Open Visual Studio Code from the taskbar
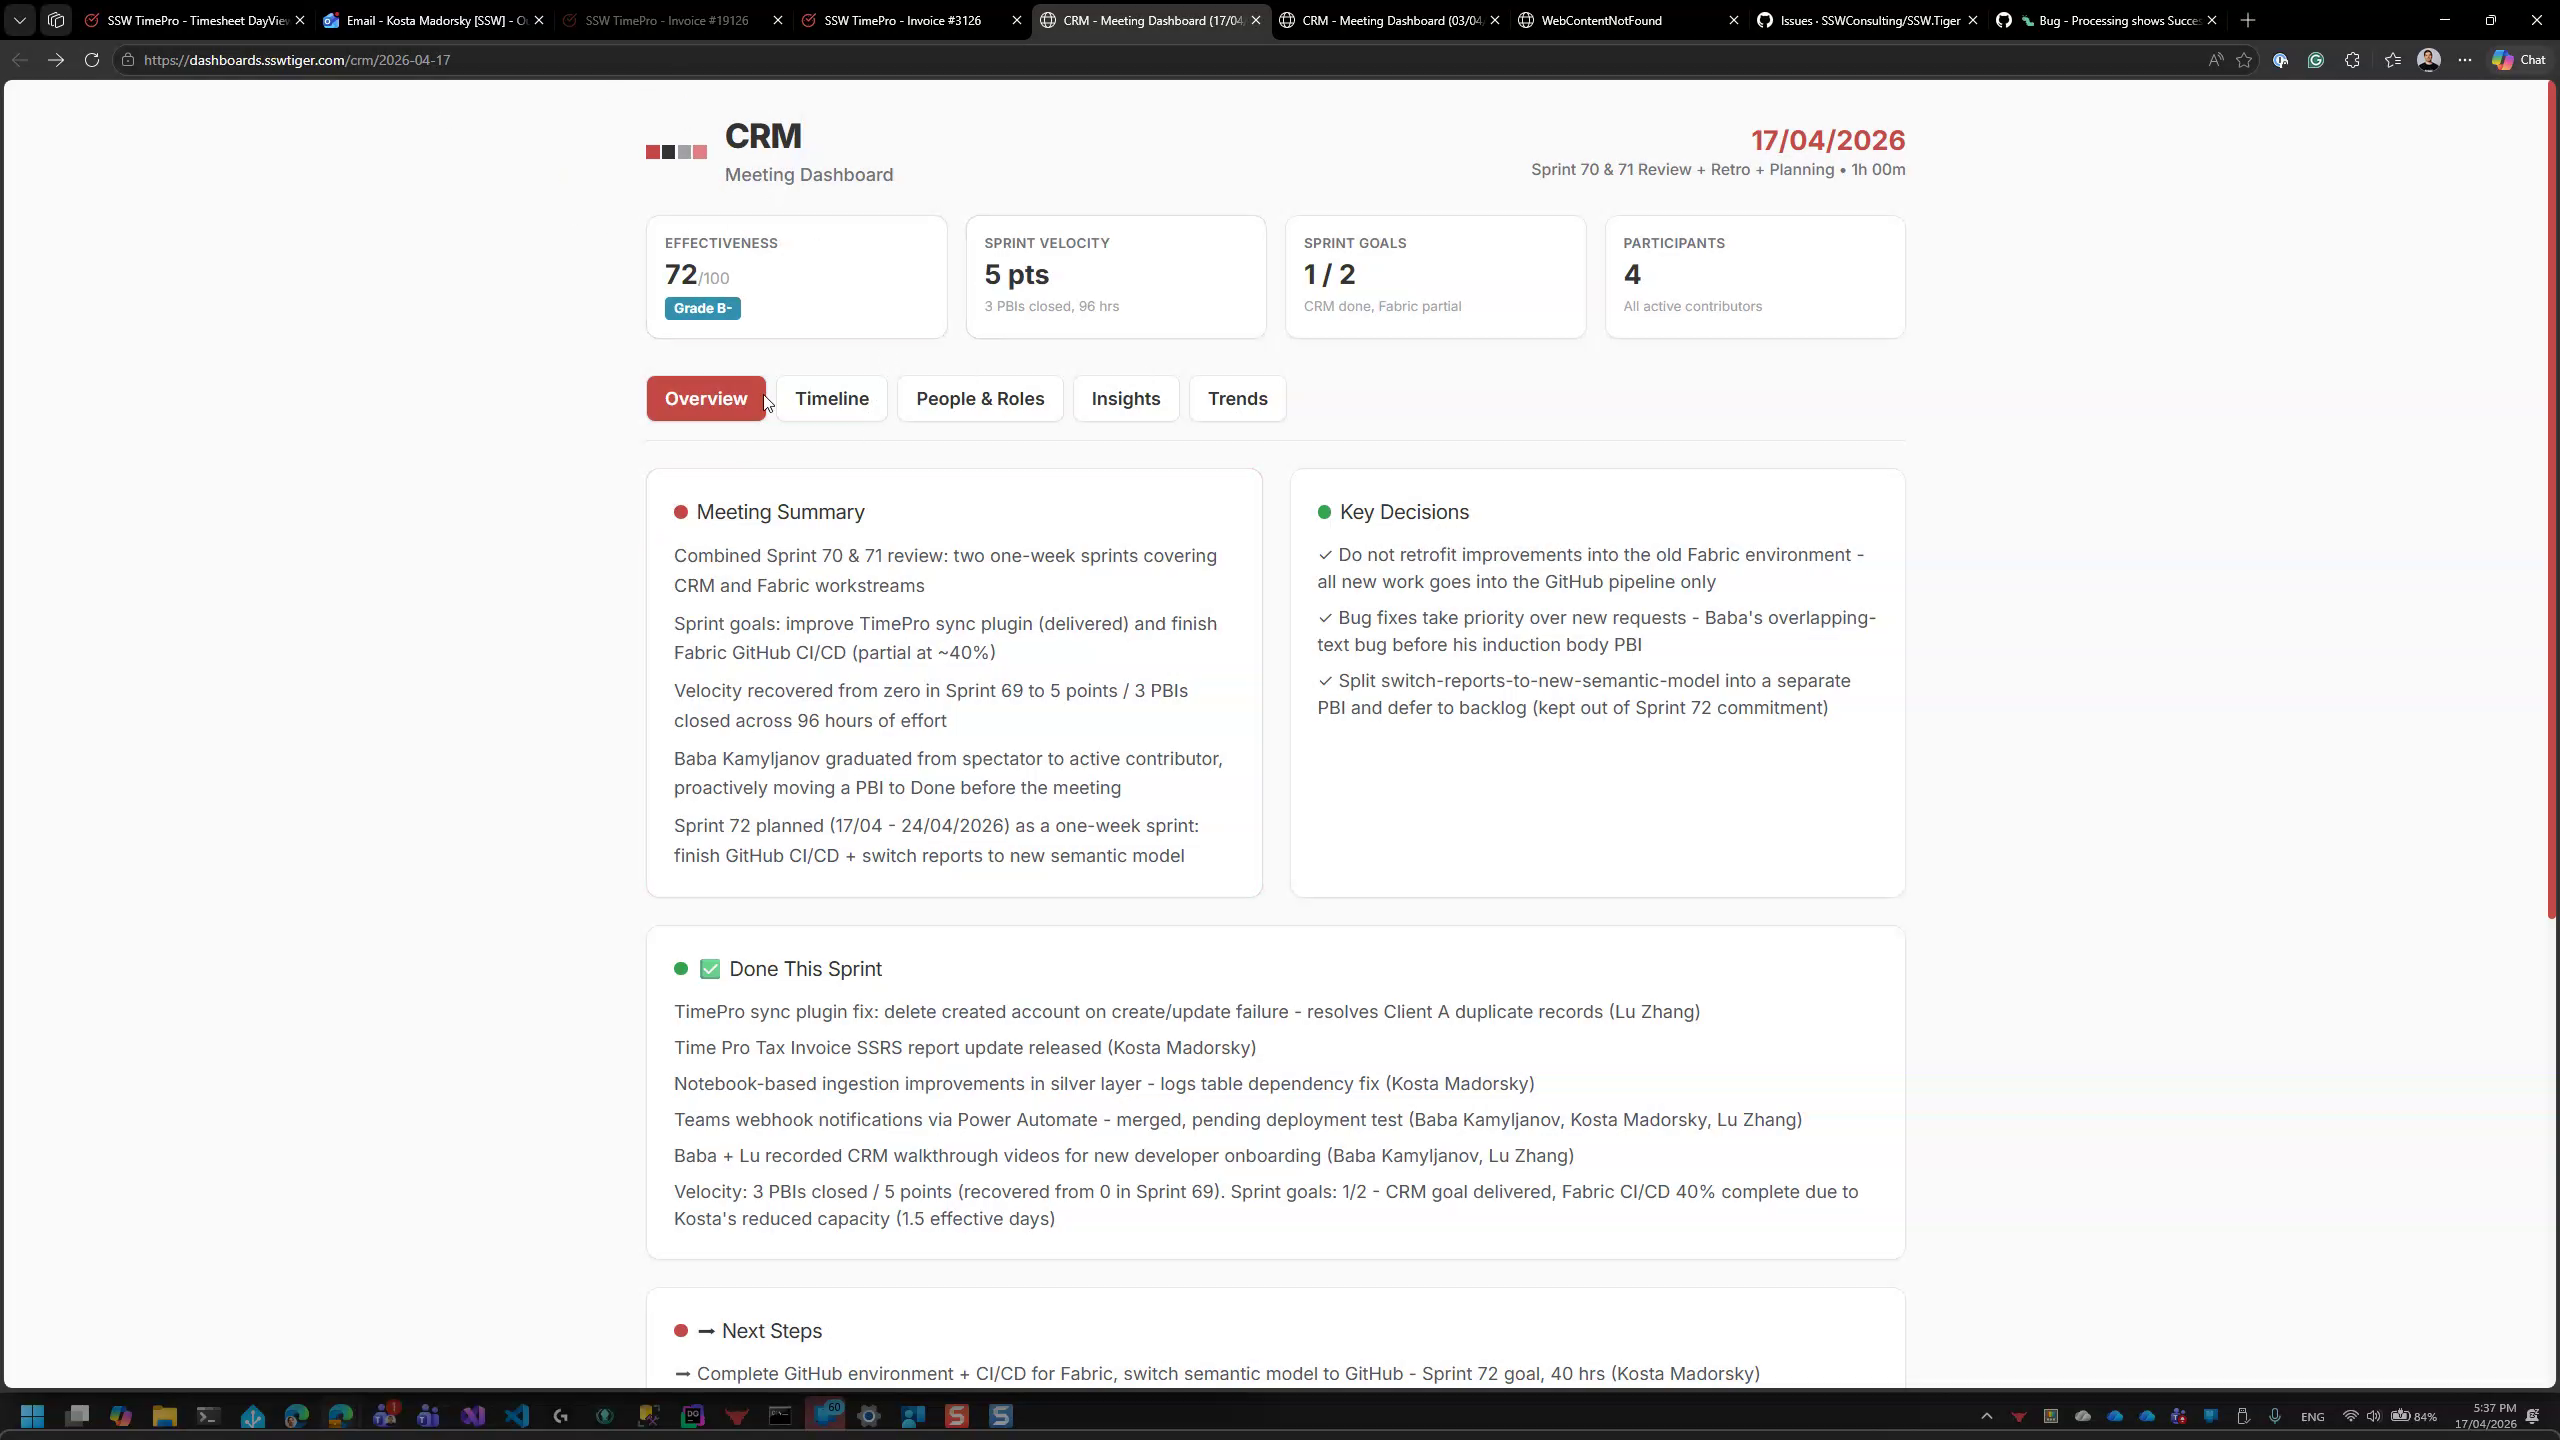The image size is (2560, 1440). [517, 1416]
